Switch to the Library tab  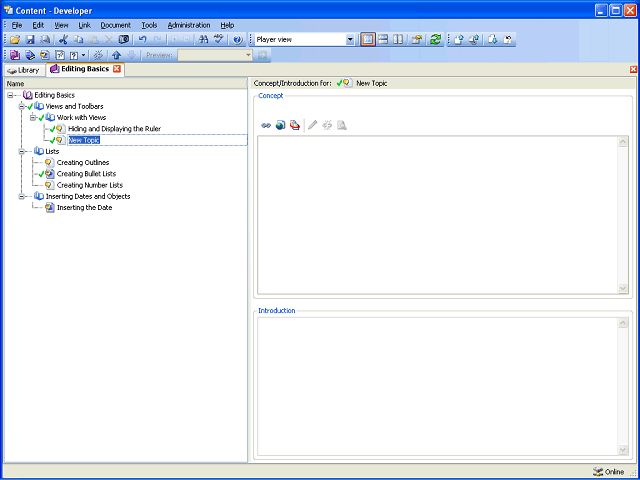(24, 70)
